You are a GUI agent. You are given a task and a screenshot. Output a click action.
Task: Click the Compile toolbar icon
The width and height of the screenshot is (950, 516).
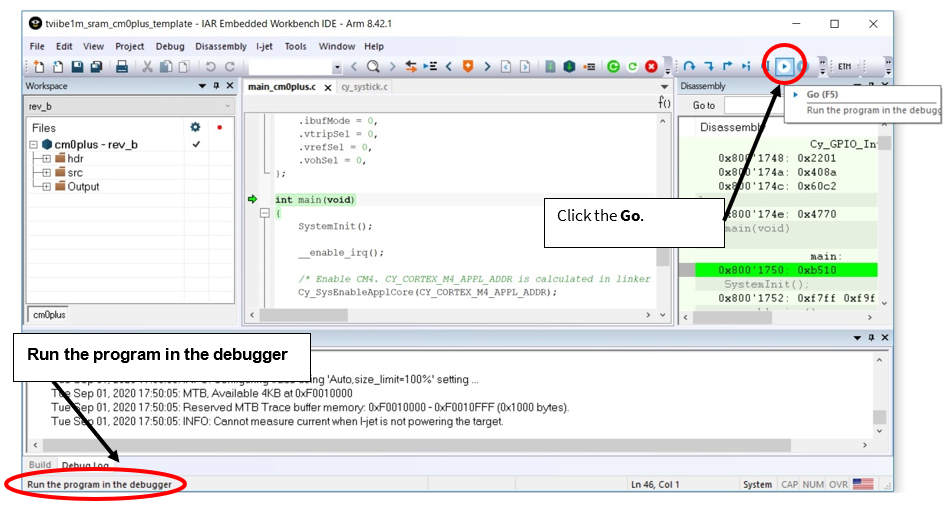point(550,67)
